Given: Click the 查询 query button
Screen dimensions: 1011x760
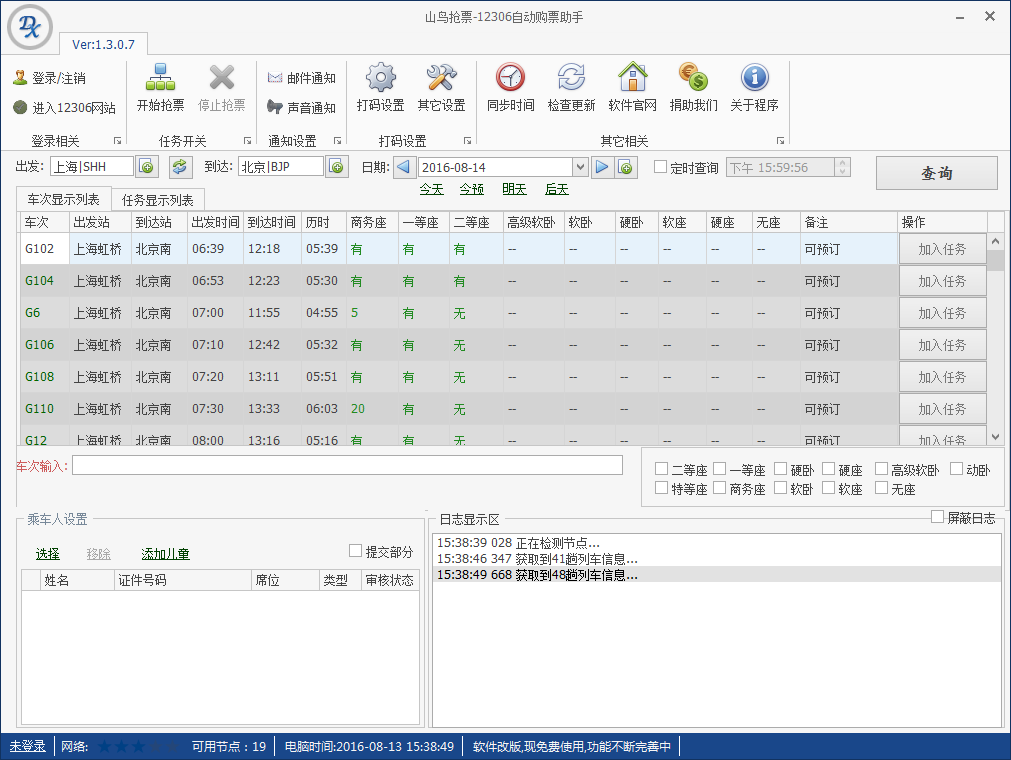Looking at the screenshot, I should [x=937, y=172].
